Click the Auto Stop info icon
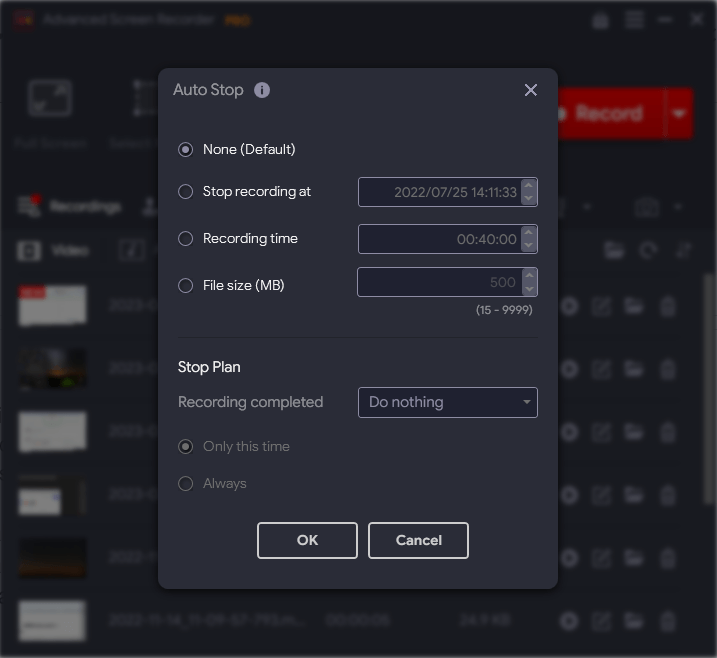Image resolution: width=717 pixels, height=658 pixels. 262,90
